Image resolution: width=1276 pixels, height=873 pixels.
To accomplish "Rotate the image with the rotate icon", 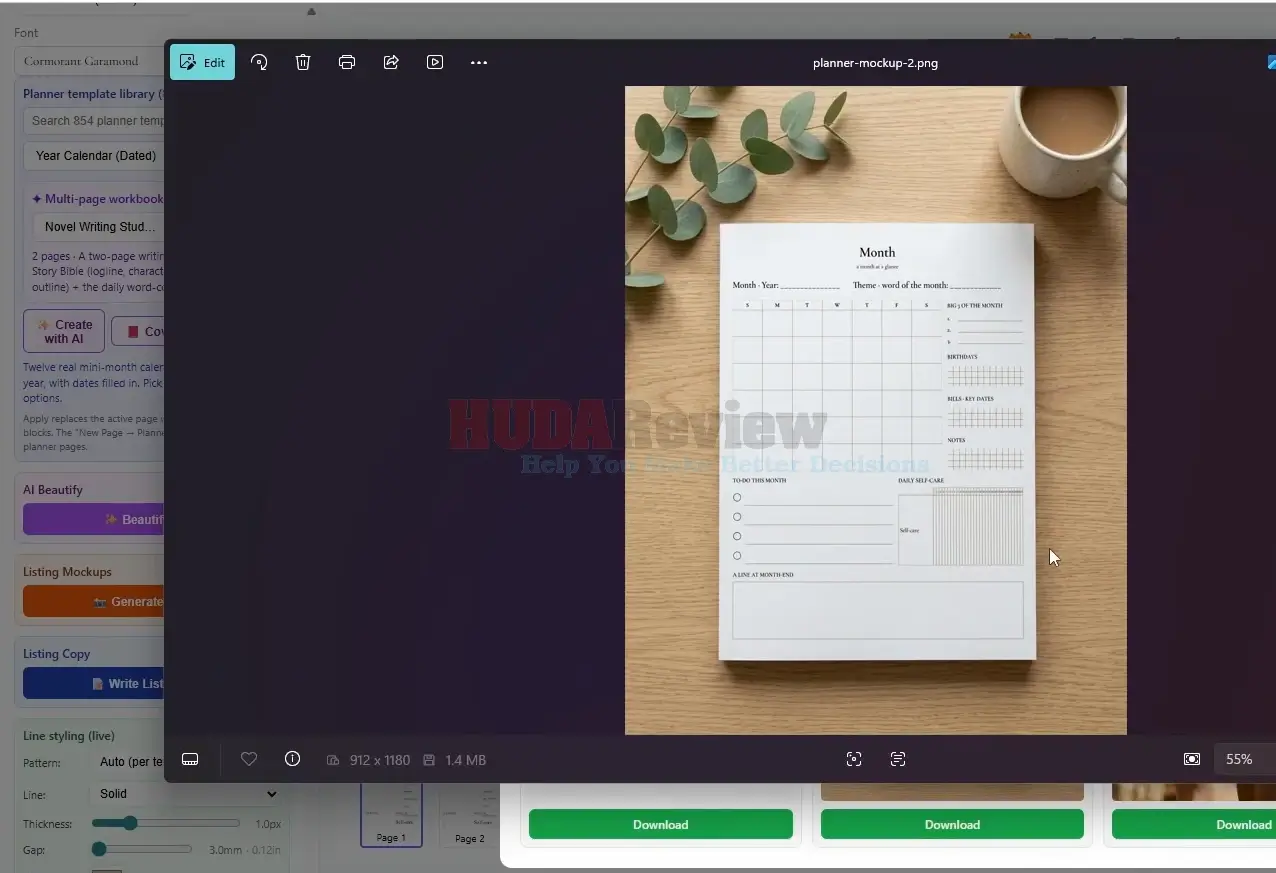I will [x=259, y=62].
